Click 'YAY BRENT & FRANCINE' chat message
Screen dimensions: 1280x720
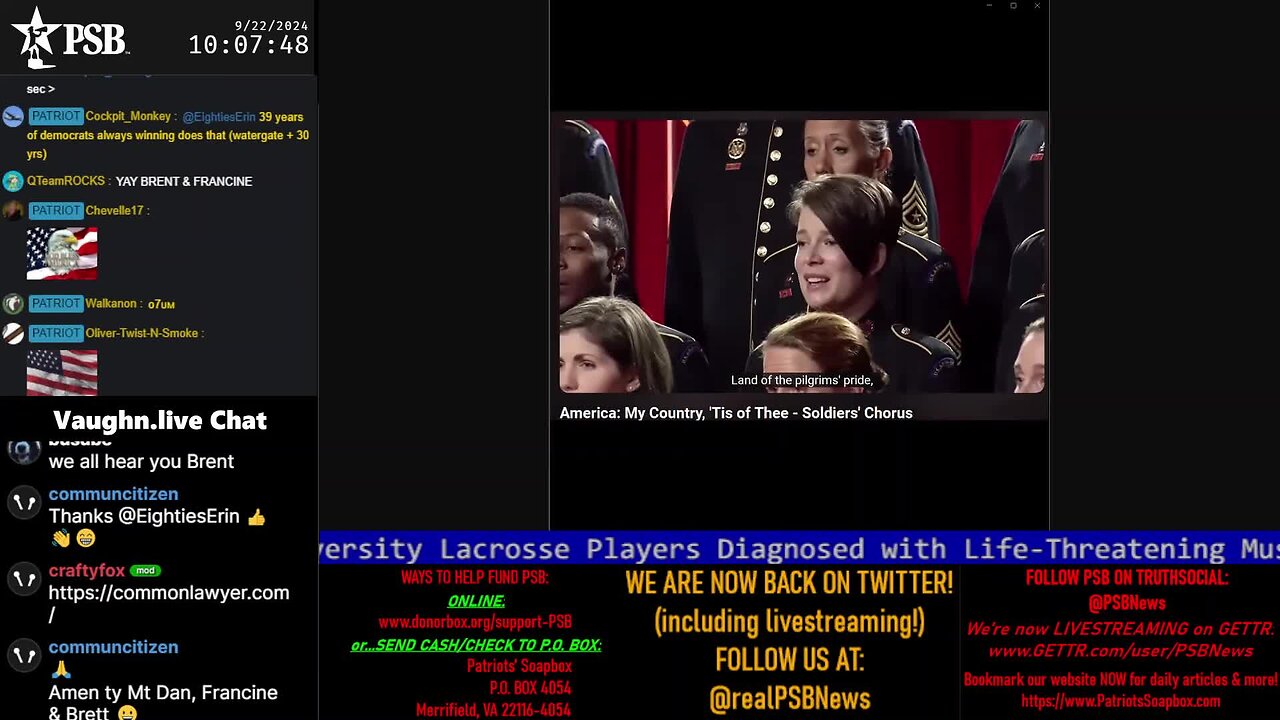(x=184, y=181)
